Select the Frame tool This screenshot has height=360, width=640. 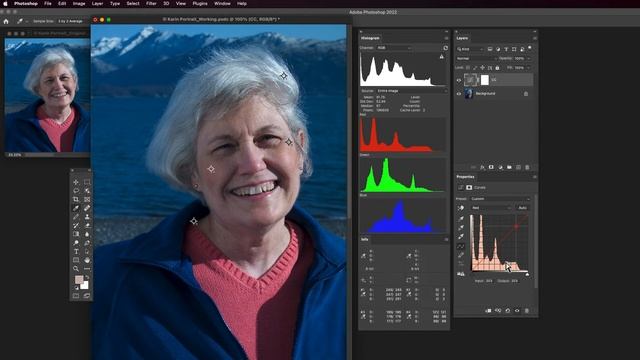point(87,200)
